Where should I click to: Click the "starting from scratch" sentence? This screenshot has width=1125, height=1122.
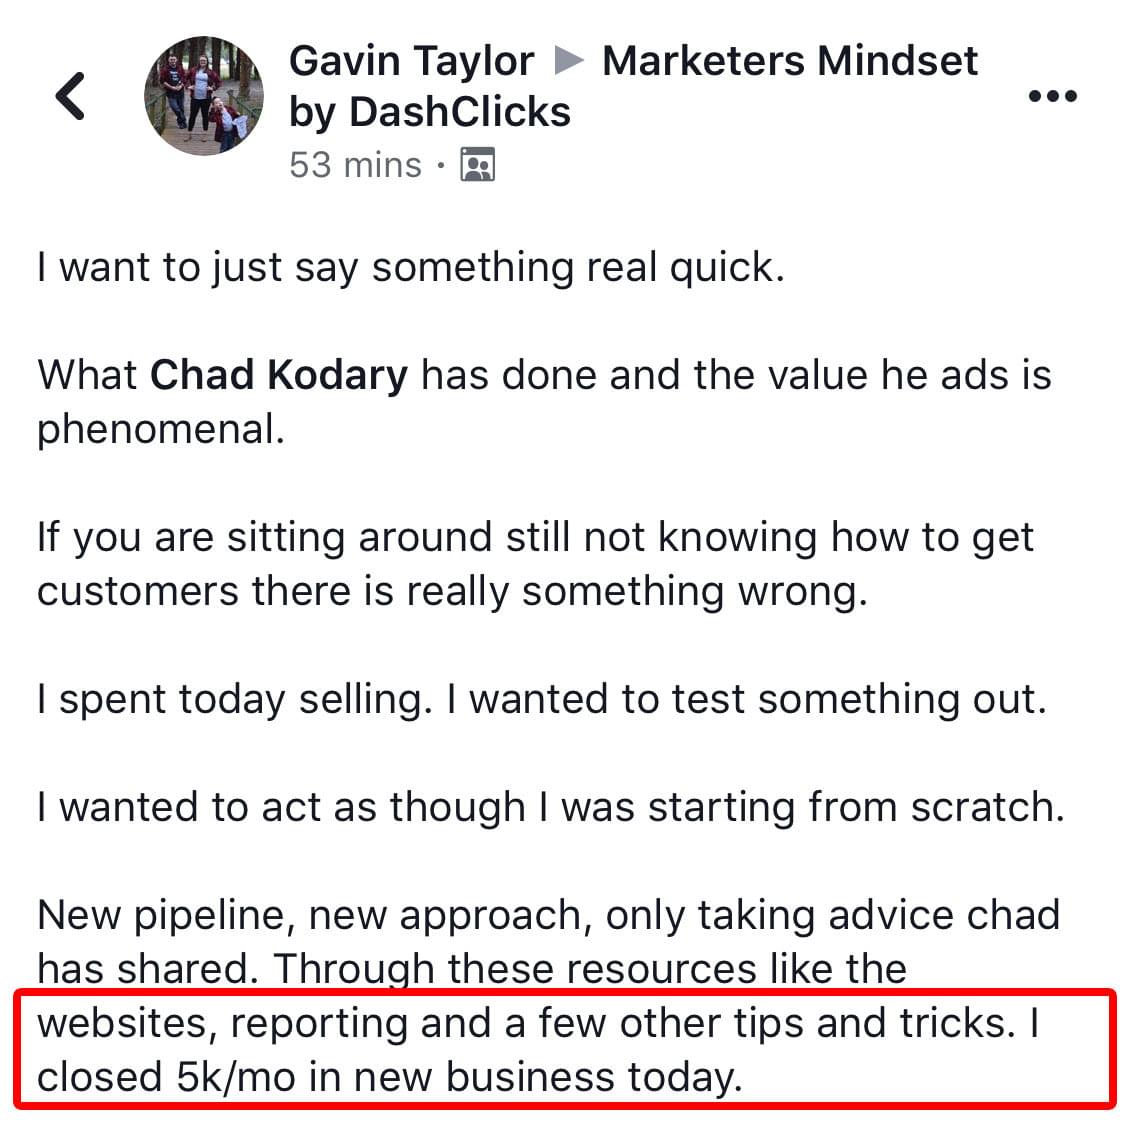[550, 807]
